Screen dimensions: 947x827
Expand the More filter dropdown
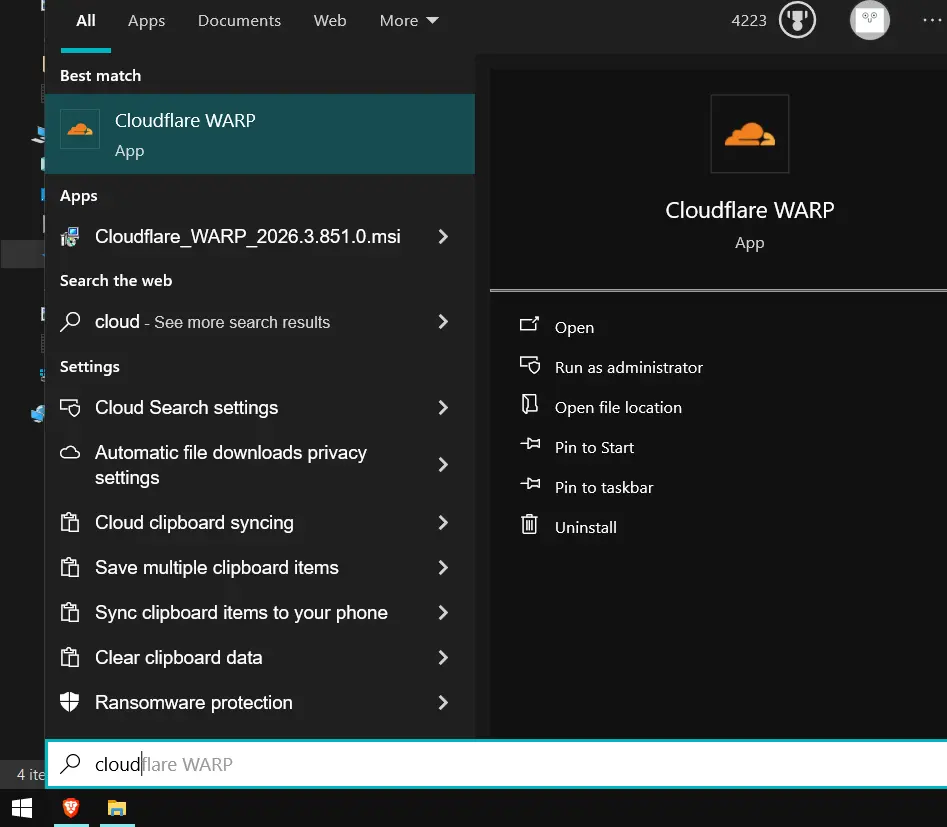[409, 21]
